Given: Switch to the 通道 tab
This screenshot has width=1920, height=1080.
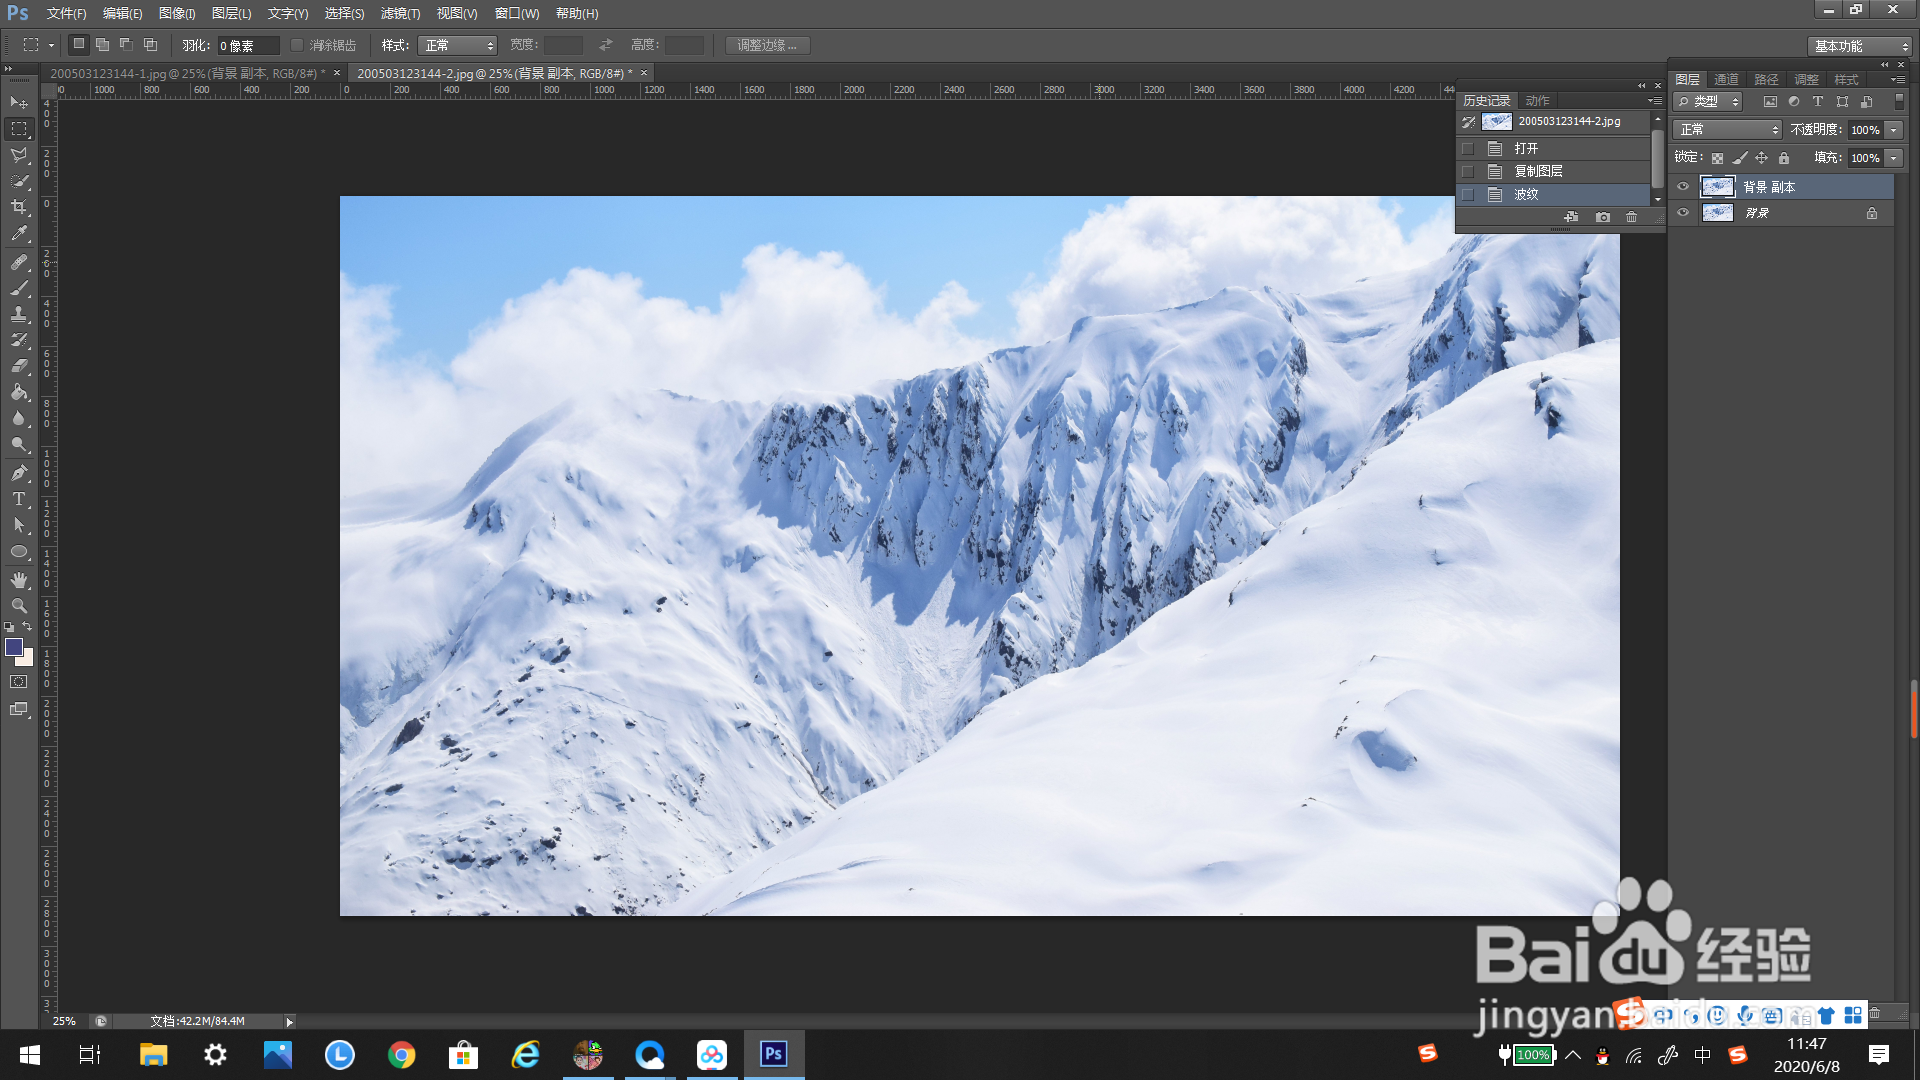Looking at the screenshot, I should (1726, 79).
